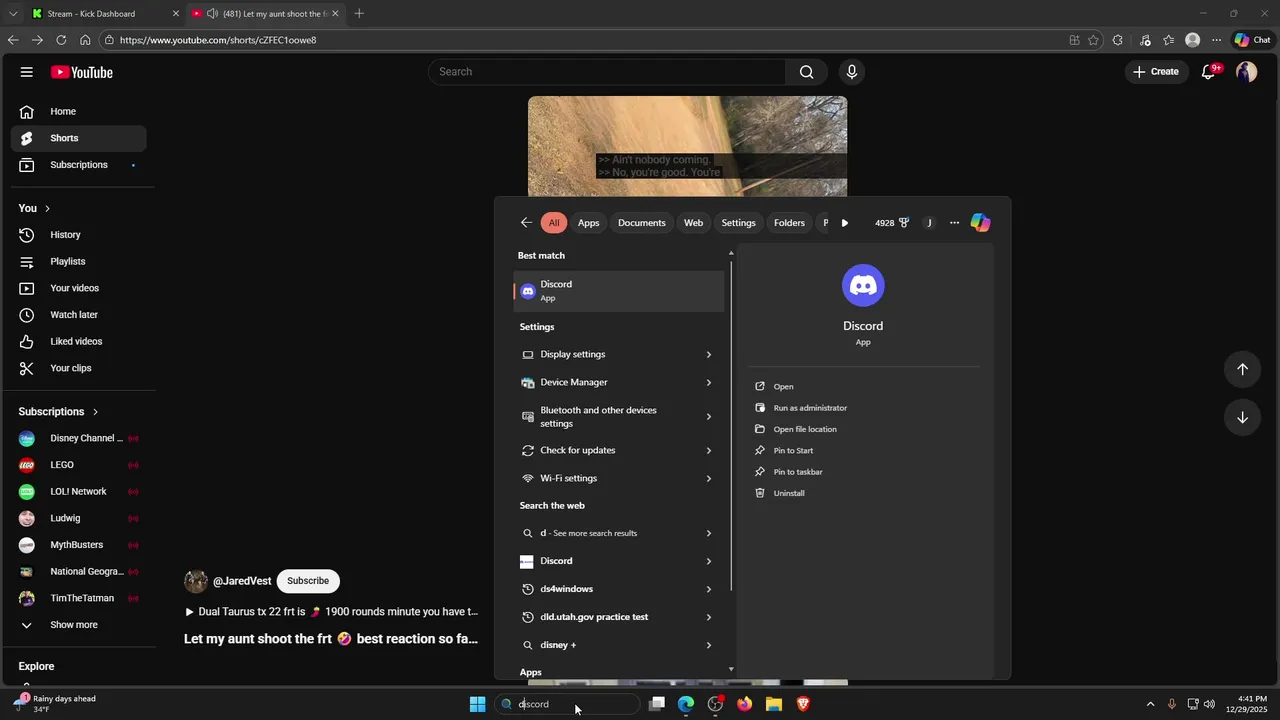
Task: Open dld.utah.gov practice test web result
Action: 618,617
